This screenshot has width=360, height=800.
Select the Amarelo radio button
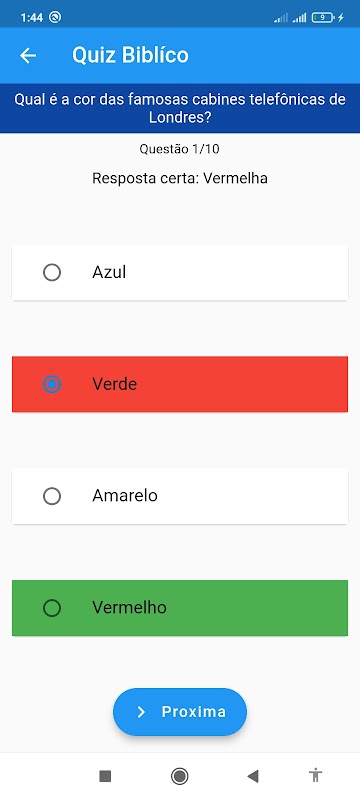coord(52,496)
